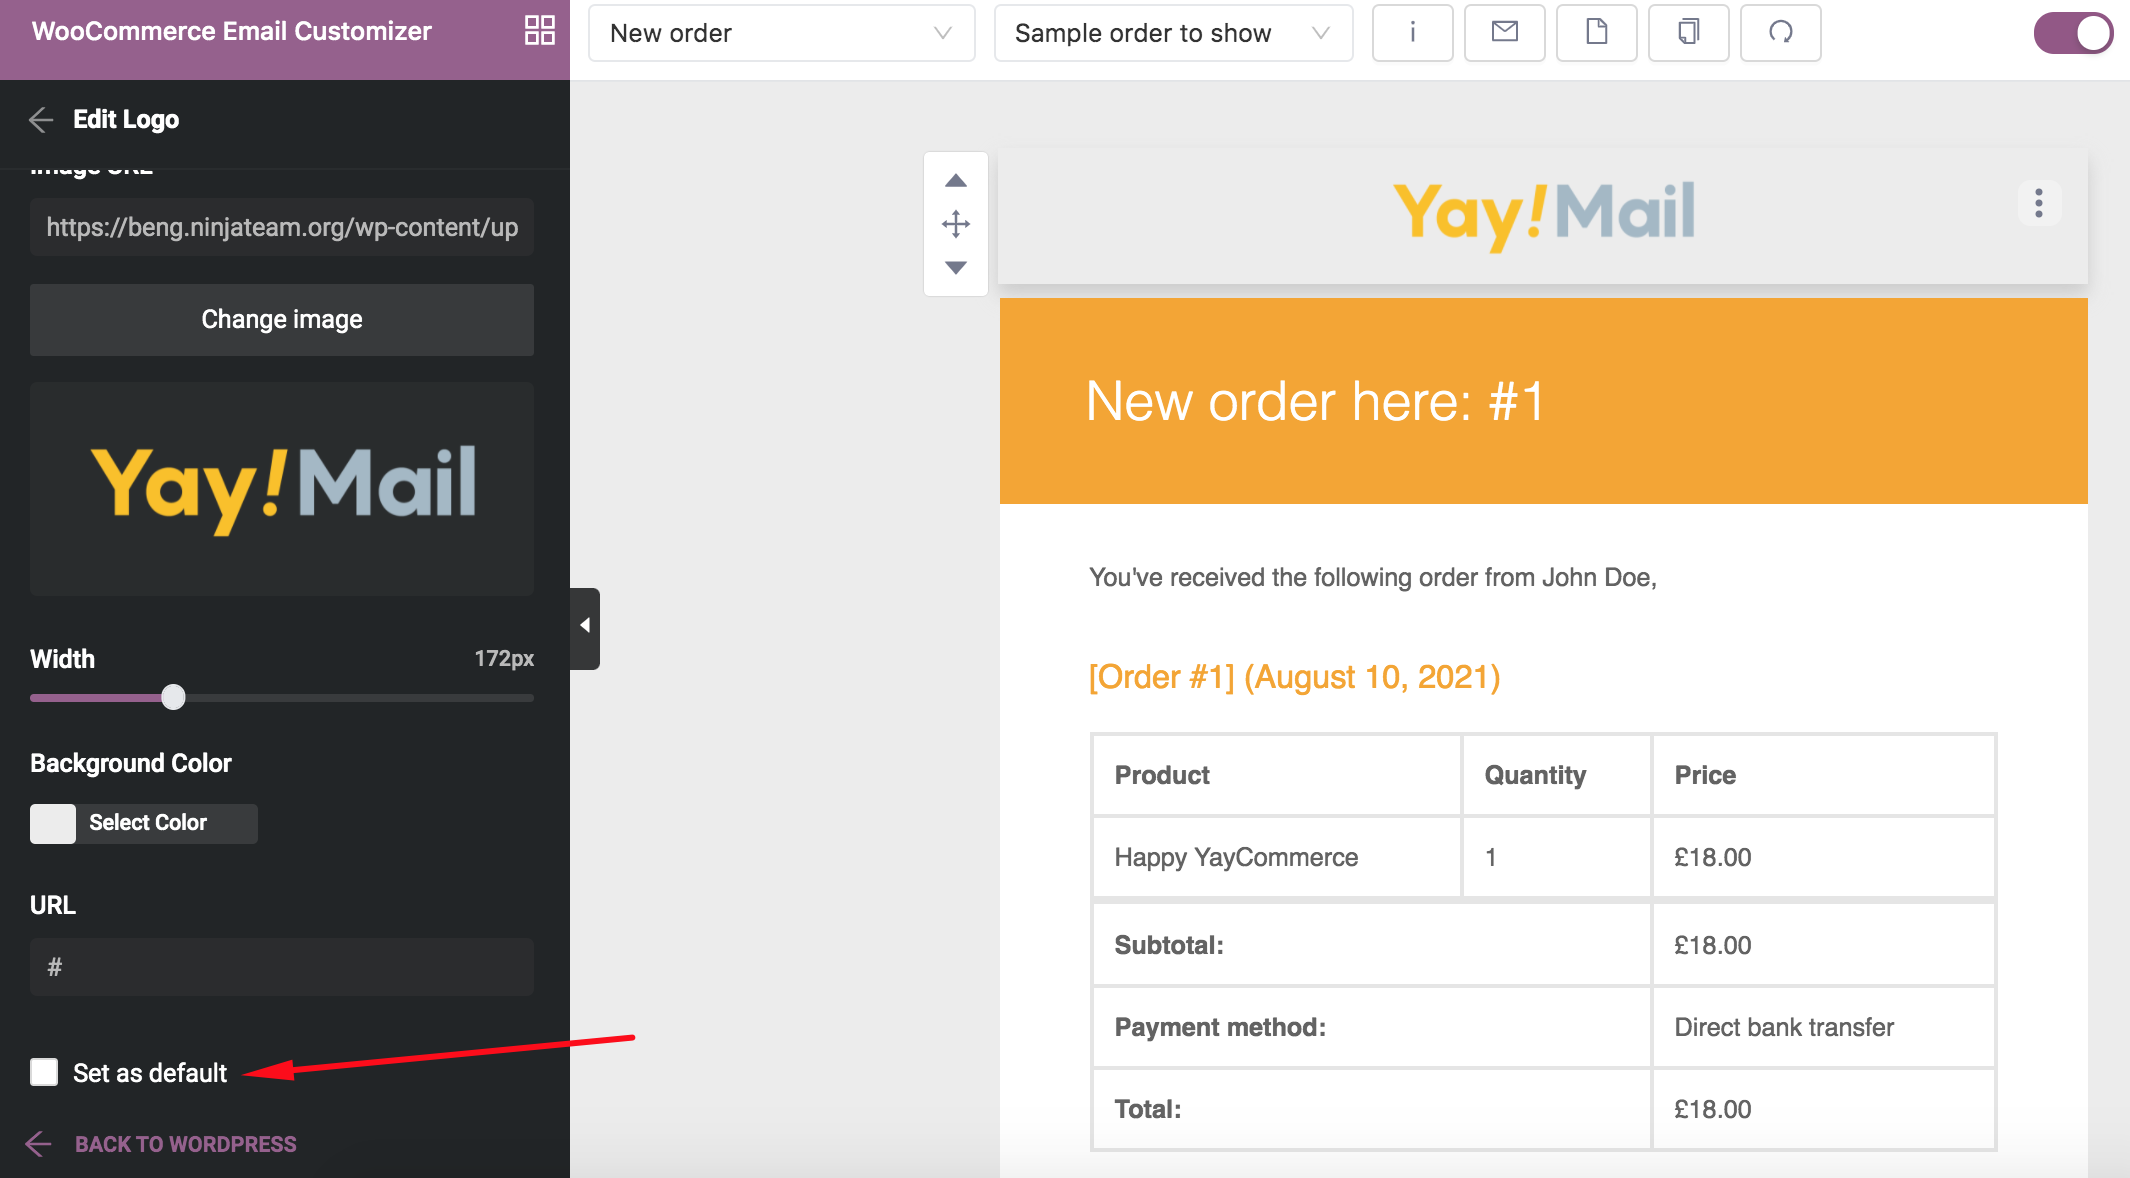Click the URL field containing #
Image resolution: width=2130 pixels, height=1178 pixels.
[282, 967]
